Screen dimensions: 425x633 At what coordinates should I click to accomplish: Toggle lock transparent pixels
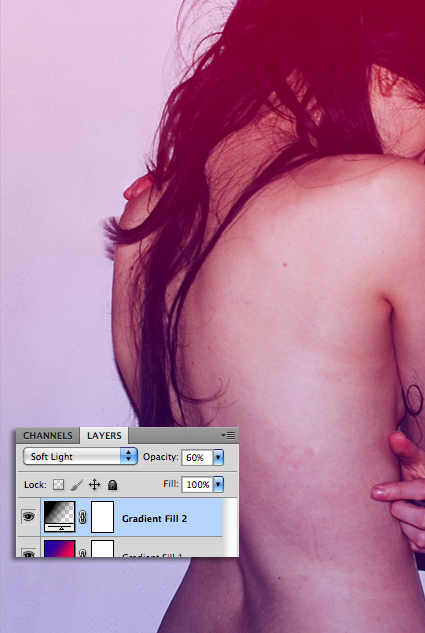59,484
